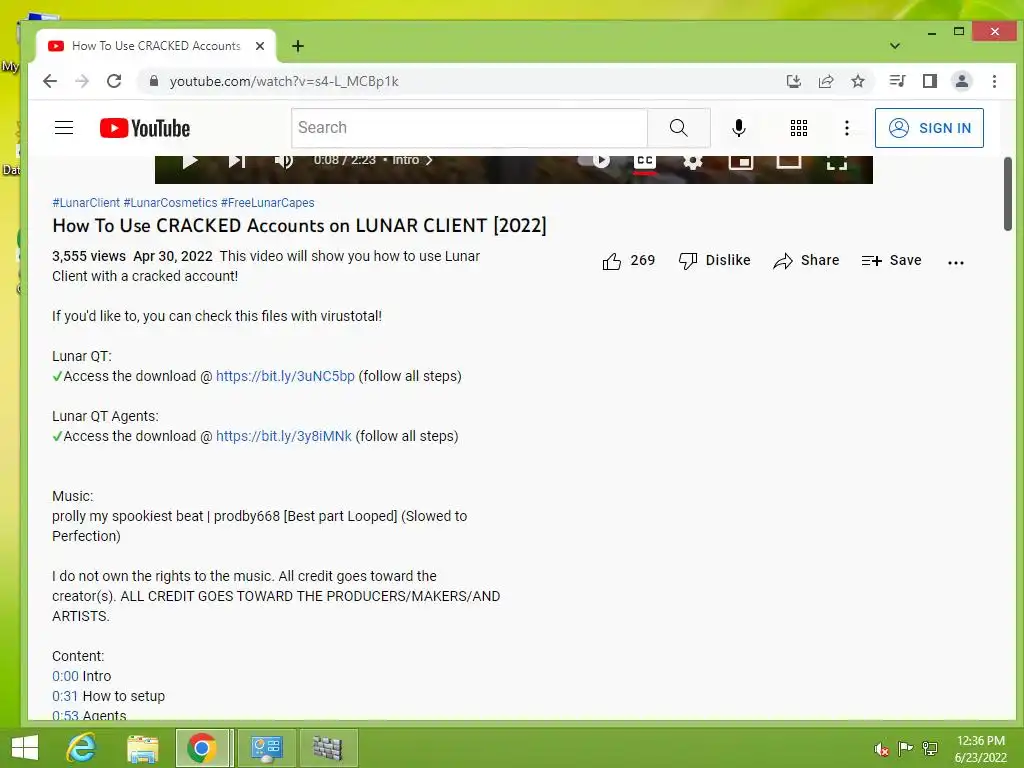Screen dimensions: 1024x768
Task: Open a new browser tab
Action: pos(298,46)
